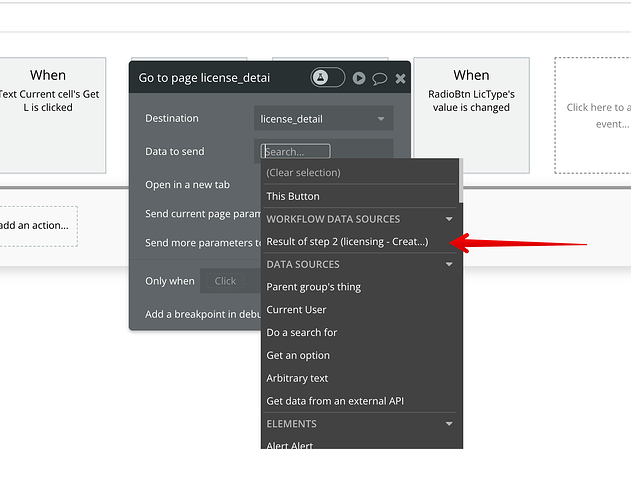
Task: Click the Data to send label
Action: (175, 151)
